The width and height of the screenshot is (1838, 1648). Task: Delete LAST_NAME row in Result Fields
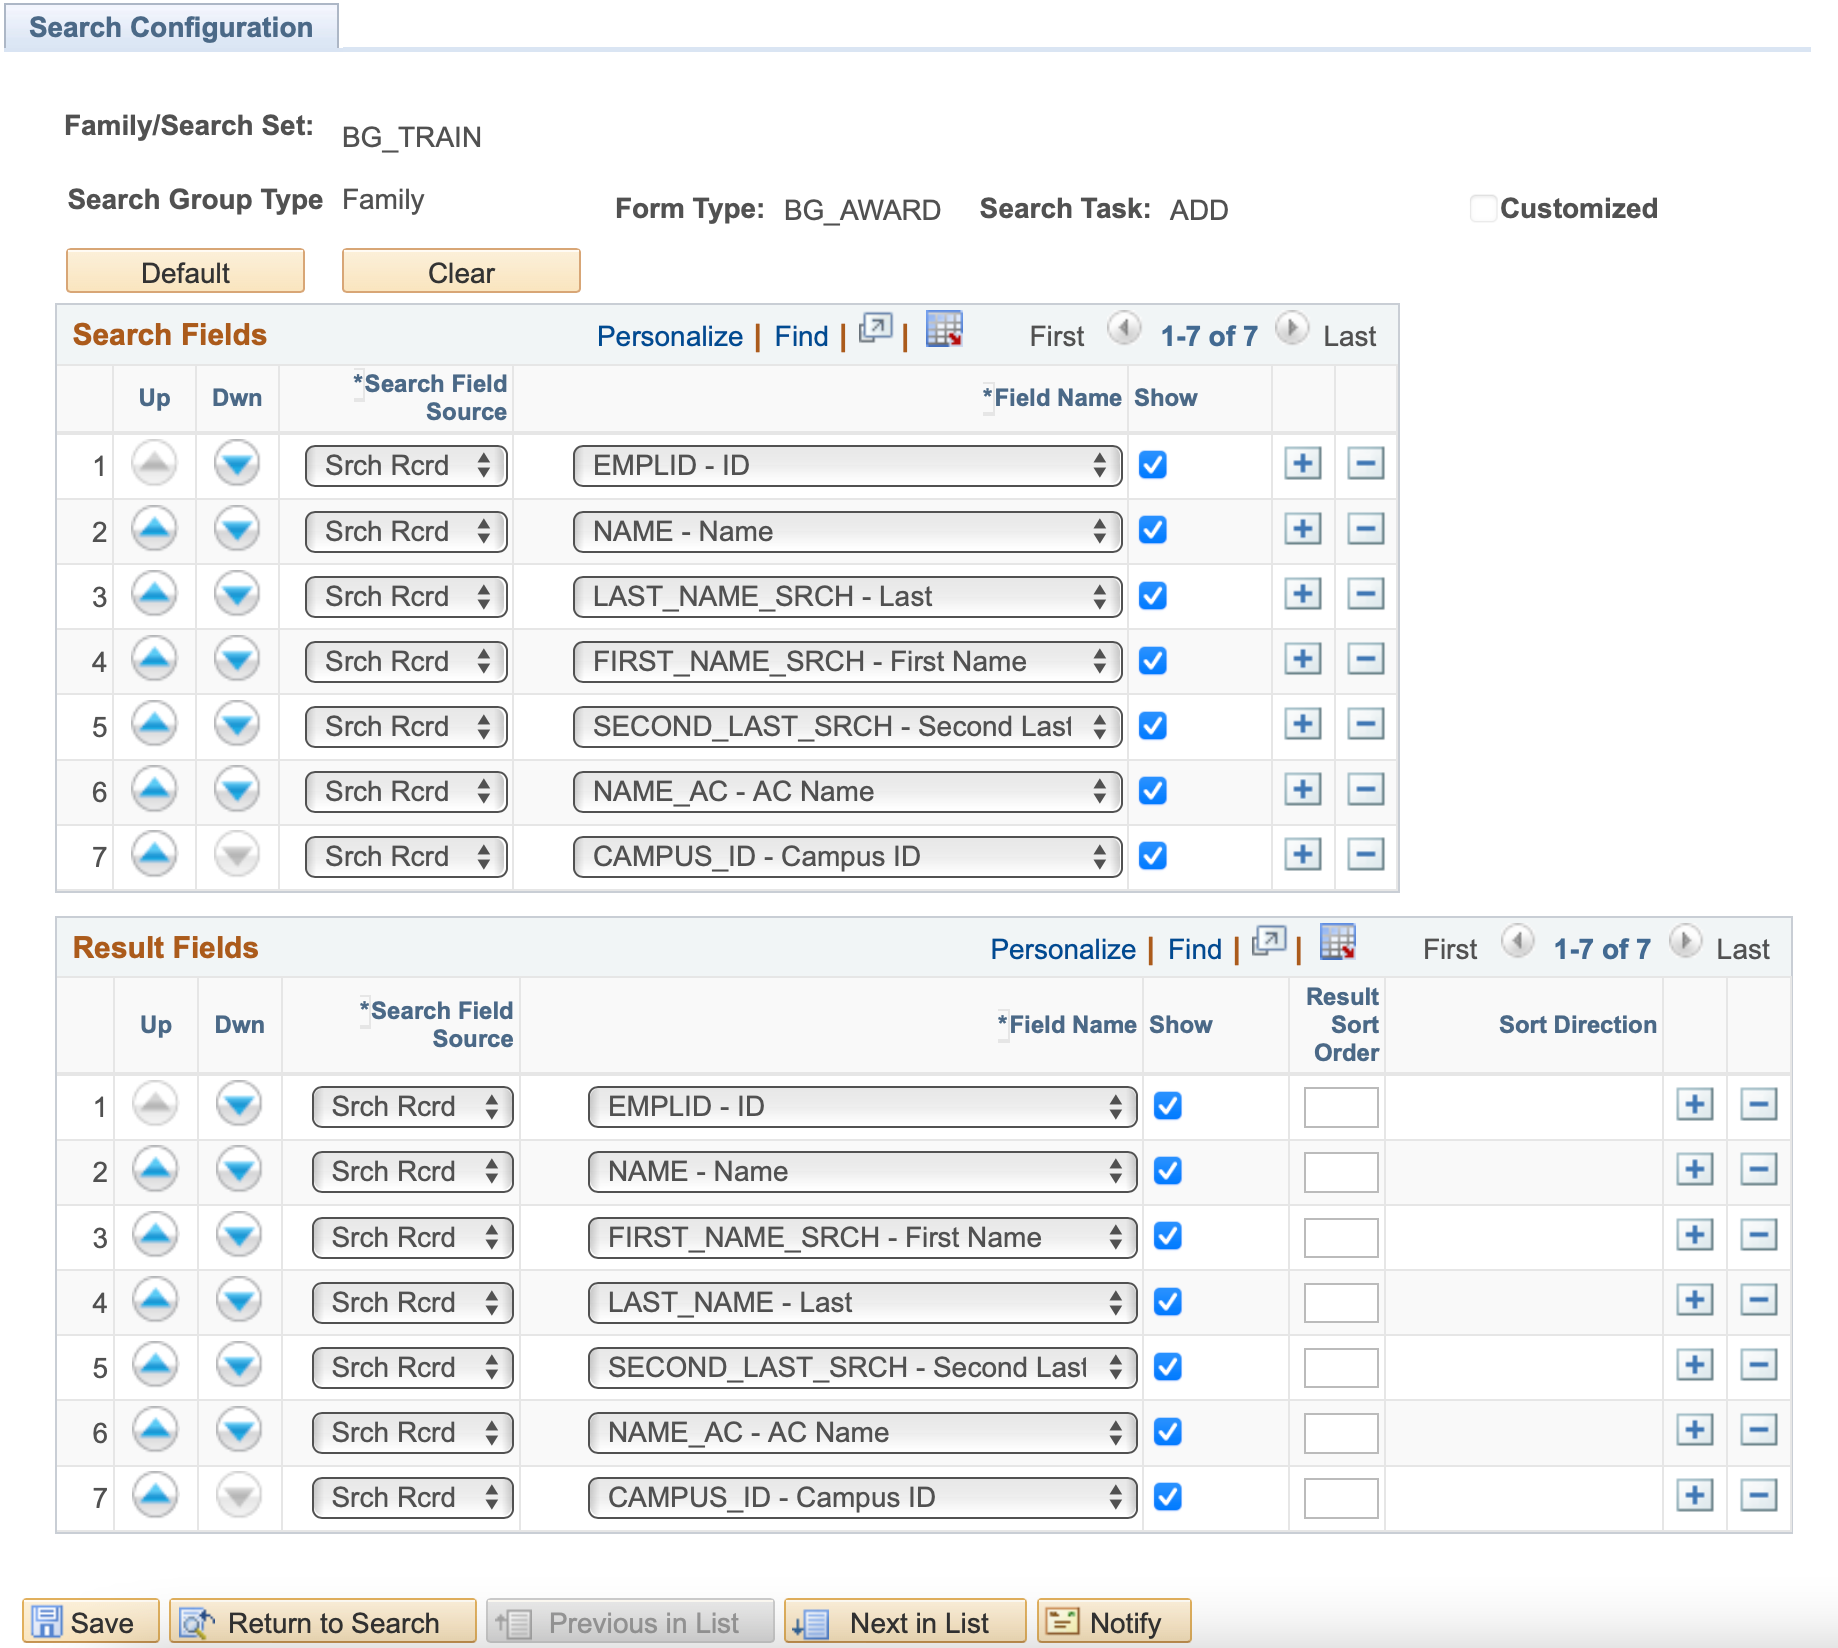click(1758, 1301)
